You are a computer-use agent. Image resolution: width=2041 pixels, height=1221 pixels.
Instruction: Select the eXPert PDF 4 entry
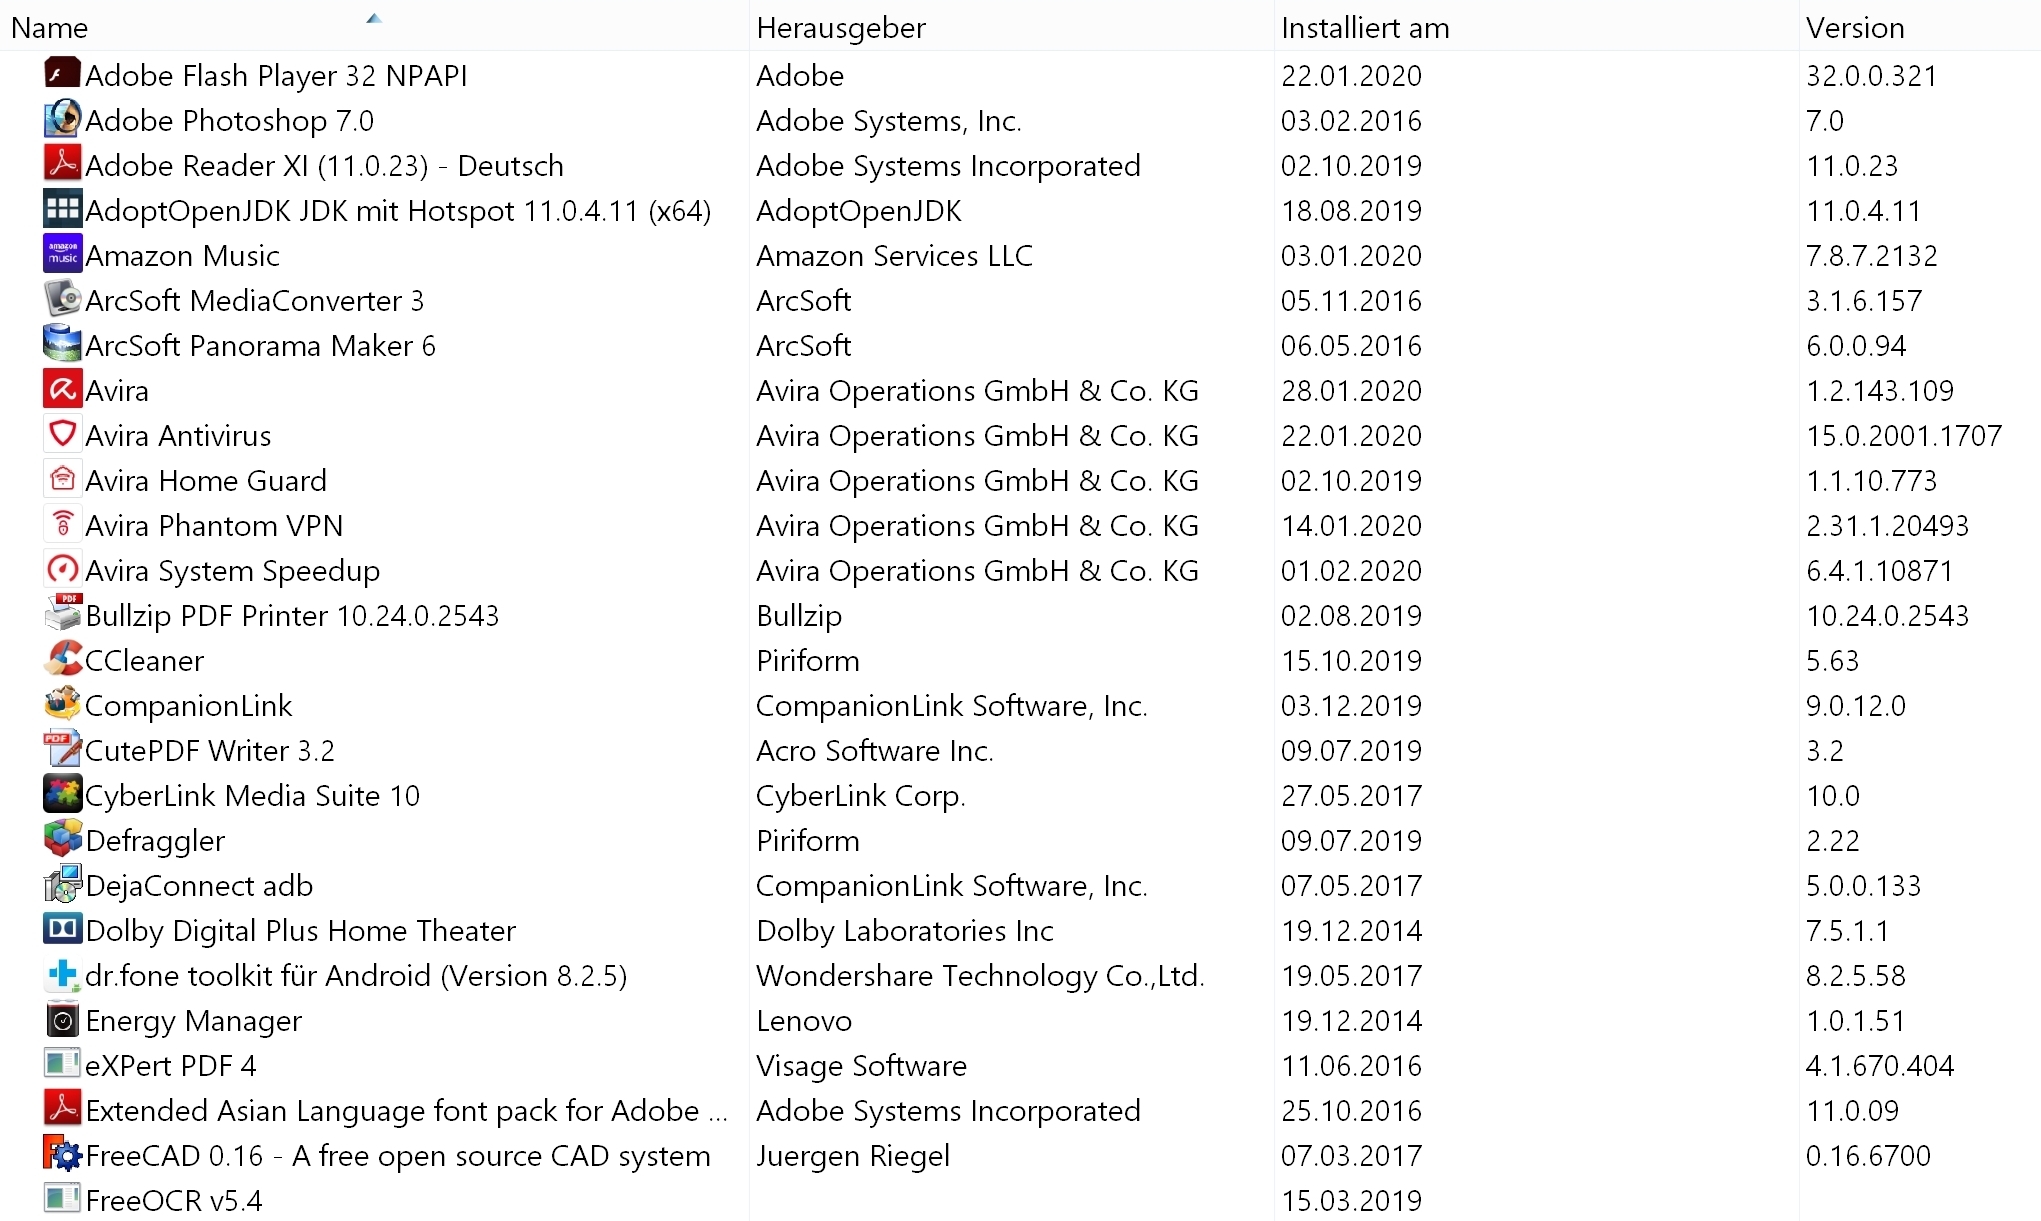point(1020,1065)
